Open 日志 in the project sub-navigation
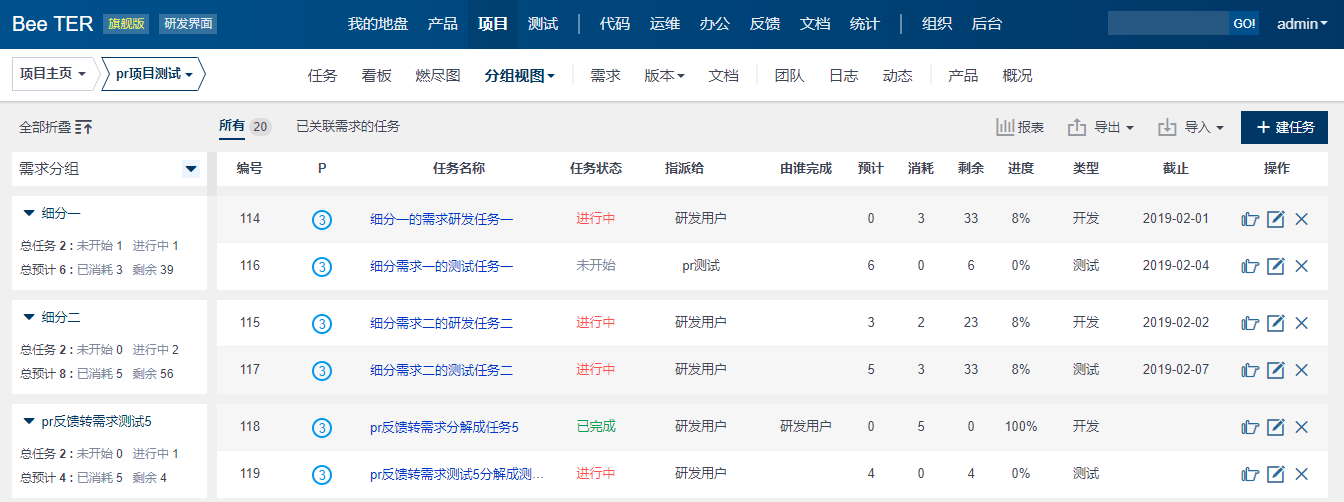Viewport: 1344px width, 502px height. point(843,75)
